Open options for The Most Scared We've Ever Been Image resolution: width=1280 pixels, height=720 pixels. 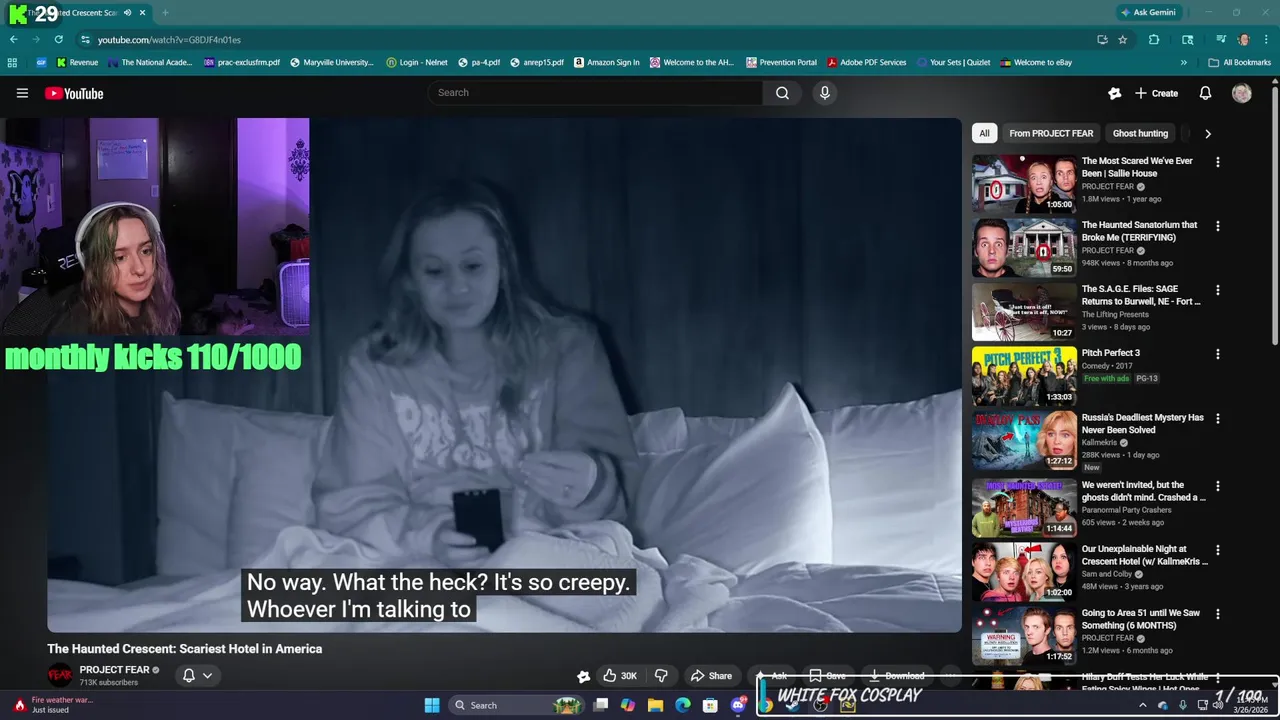tap(1217, 162)
